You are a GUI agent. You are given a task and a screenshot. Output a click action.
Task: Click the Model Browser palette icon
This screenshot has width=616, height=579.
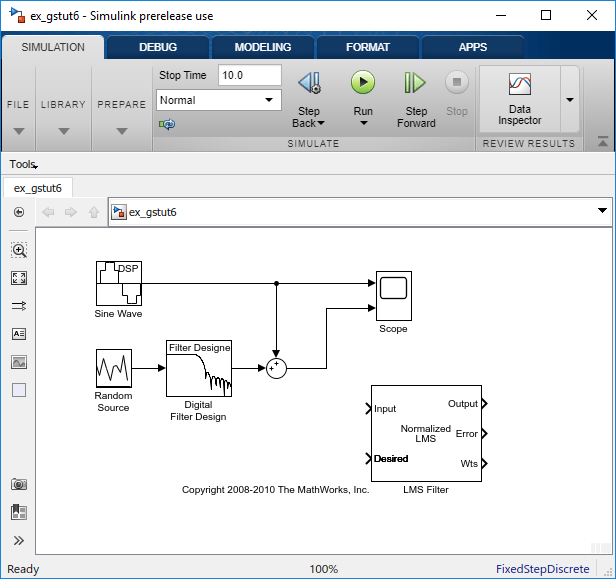[19, 512]
